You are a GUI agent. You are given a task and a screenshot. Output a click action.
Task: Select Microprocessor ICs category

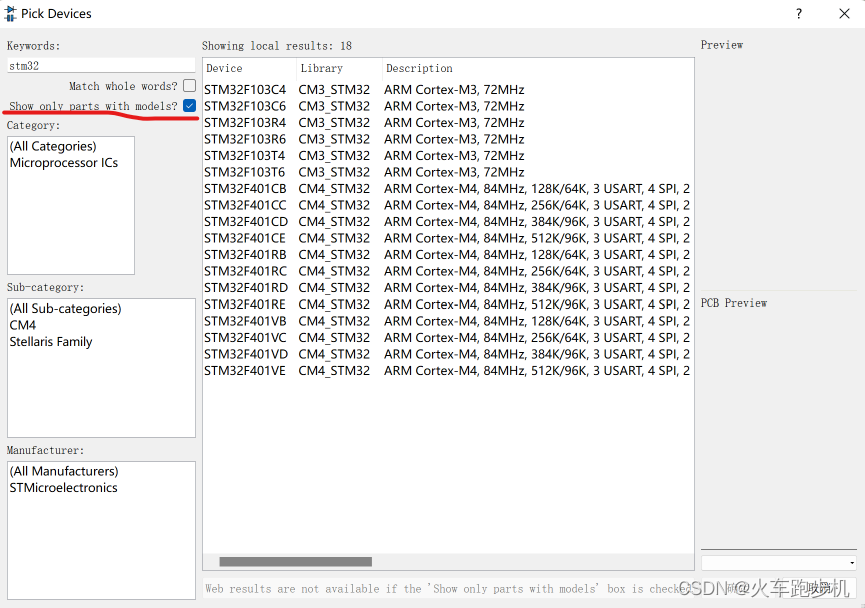64,163
